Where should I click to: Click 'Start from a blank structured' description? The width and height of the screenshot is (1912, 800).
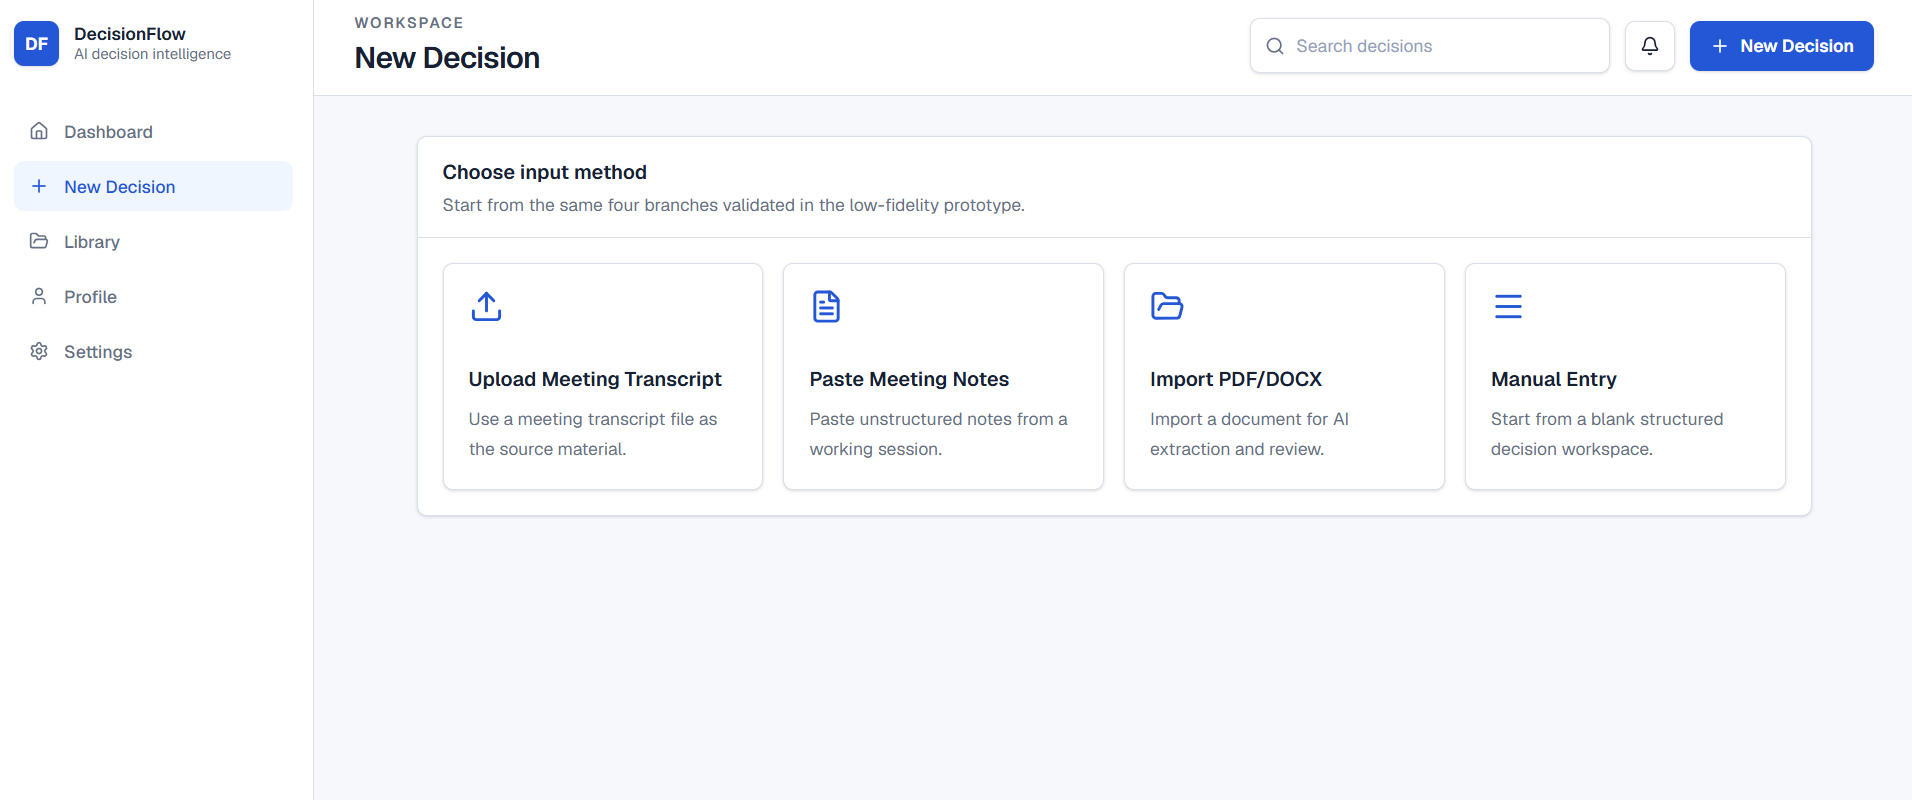point(1607,434)
